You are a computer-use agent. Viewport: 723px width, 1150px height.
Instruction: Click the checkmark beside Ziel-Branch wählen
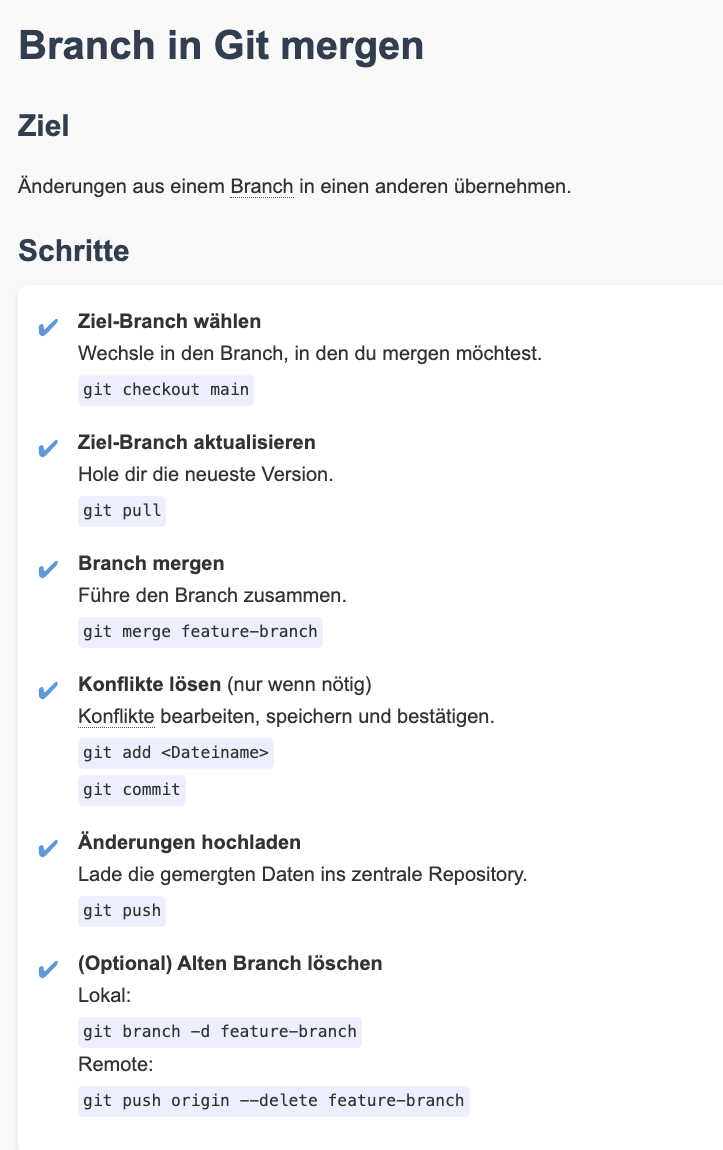tap(47, 329)
